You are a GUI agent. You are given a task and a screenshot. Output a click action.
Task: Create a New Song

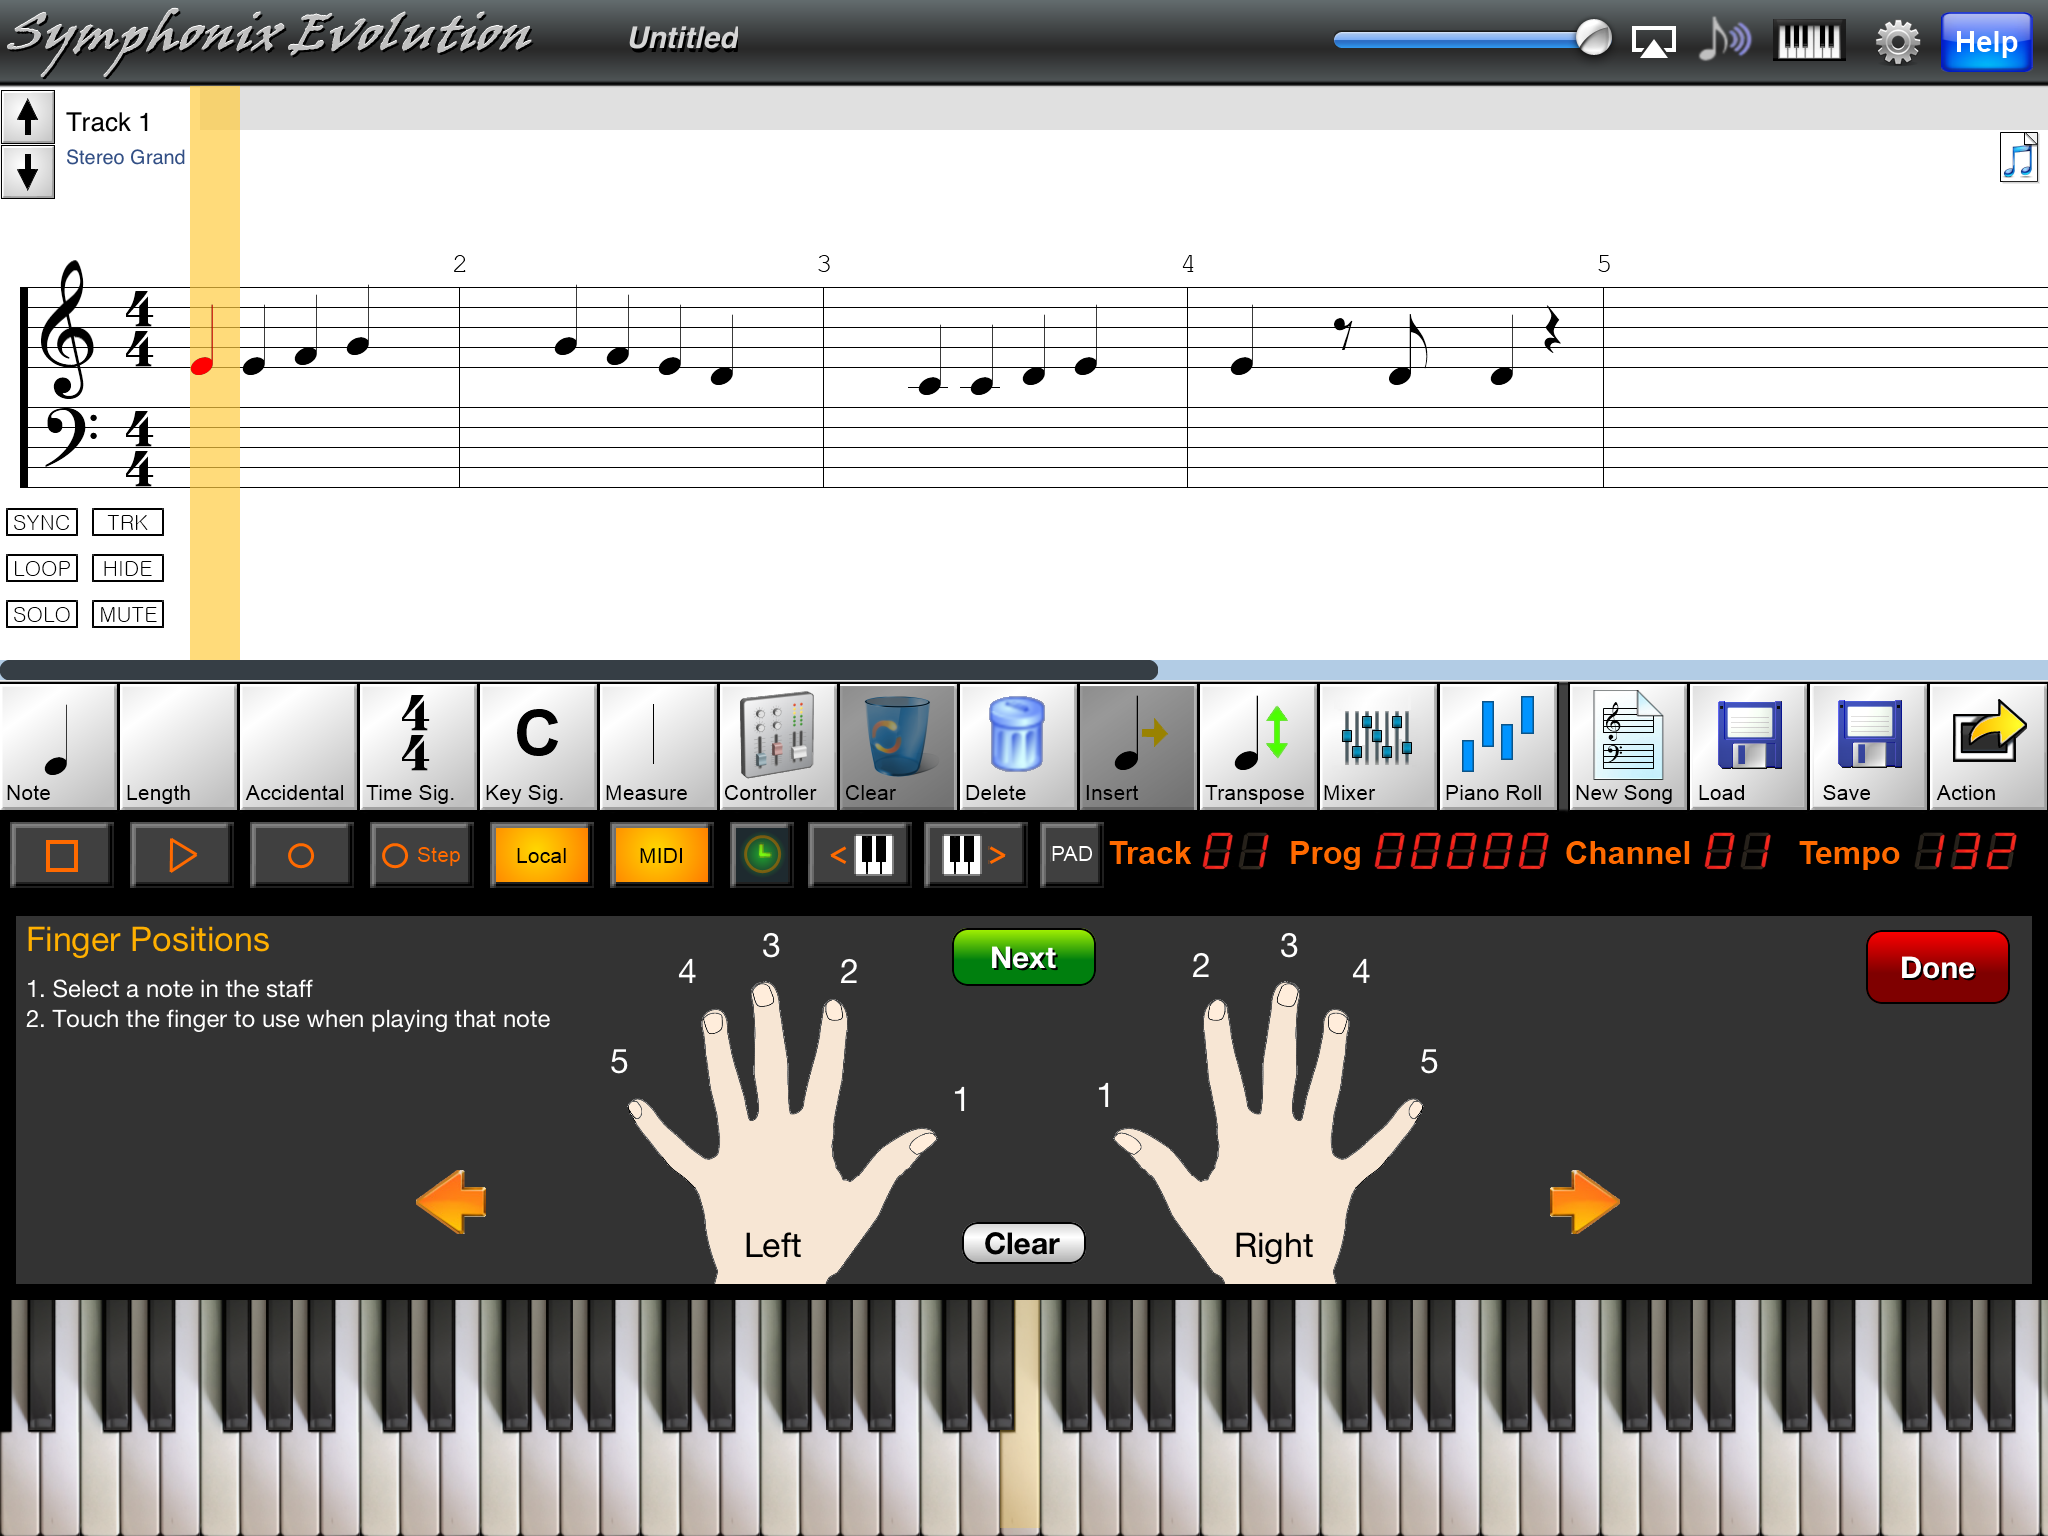tap(1627, 746)
